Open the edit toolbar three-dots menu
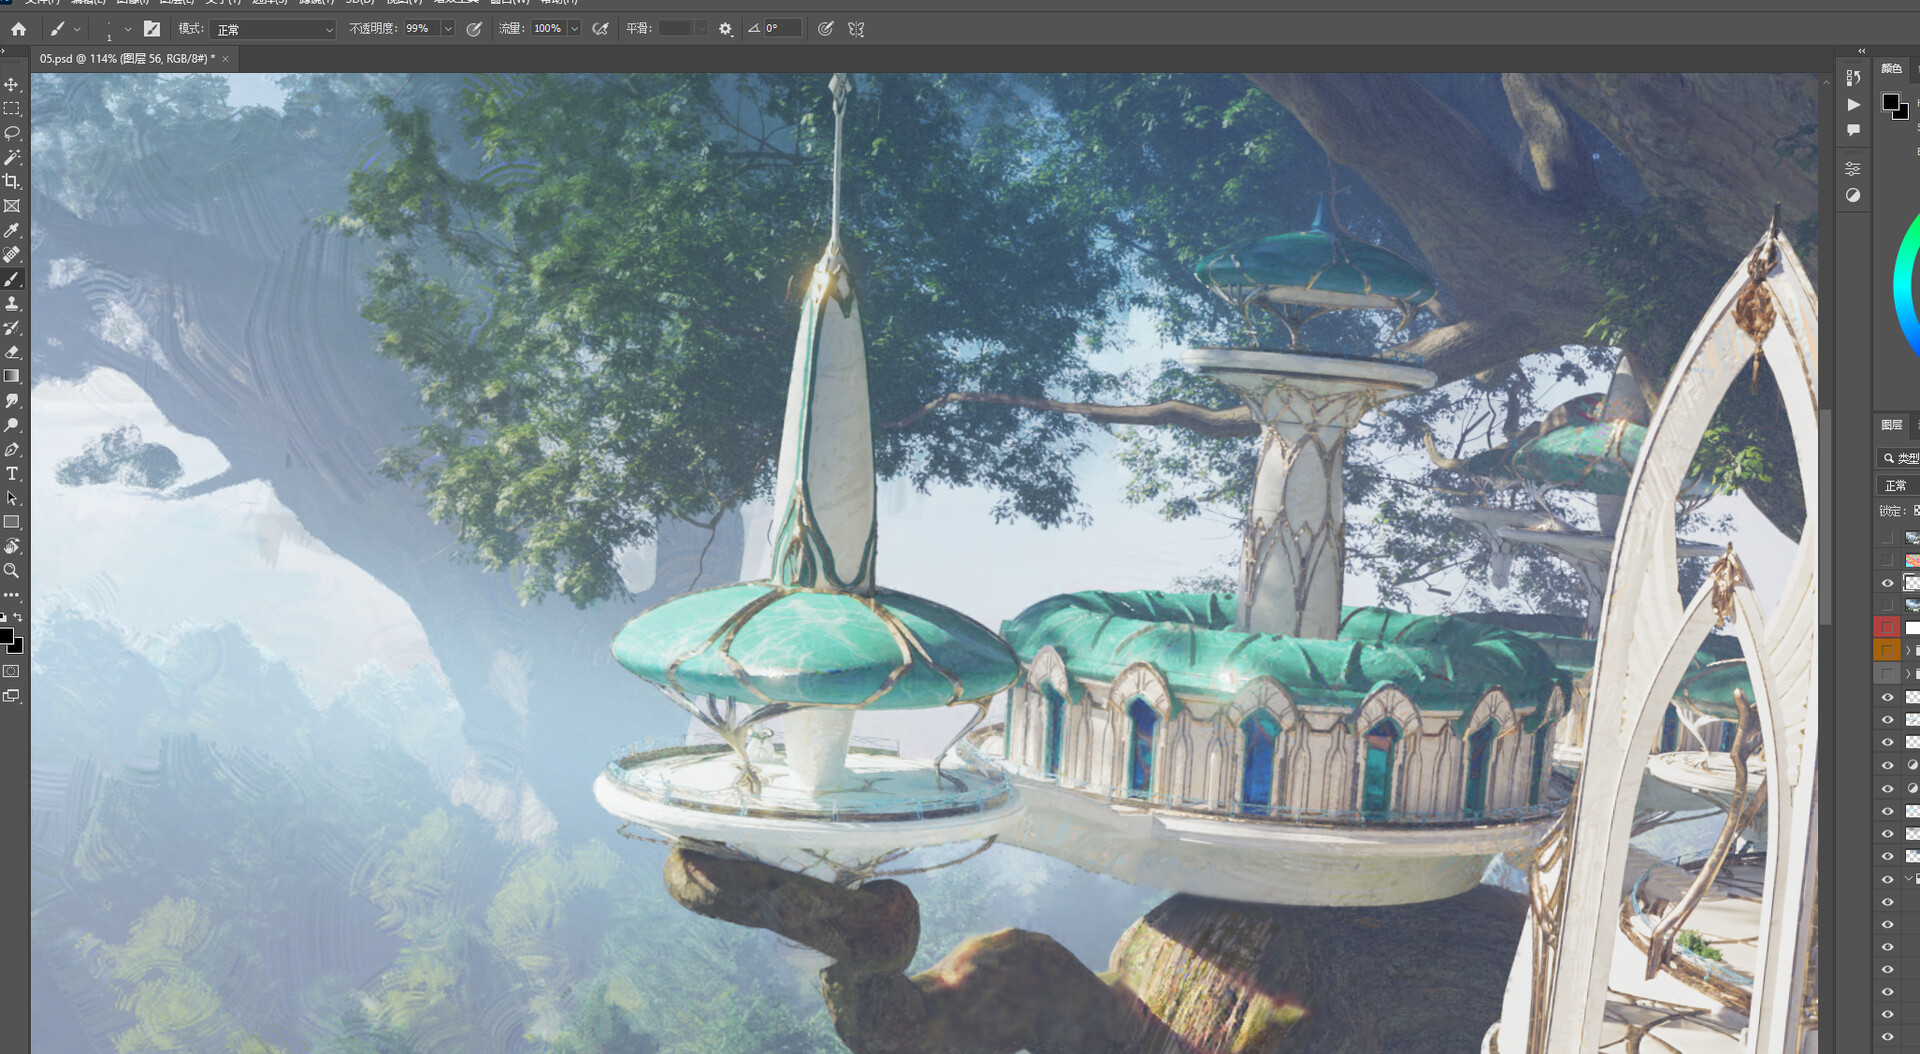This screenshot has width=1920, height=1054. (12, 595)
